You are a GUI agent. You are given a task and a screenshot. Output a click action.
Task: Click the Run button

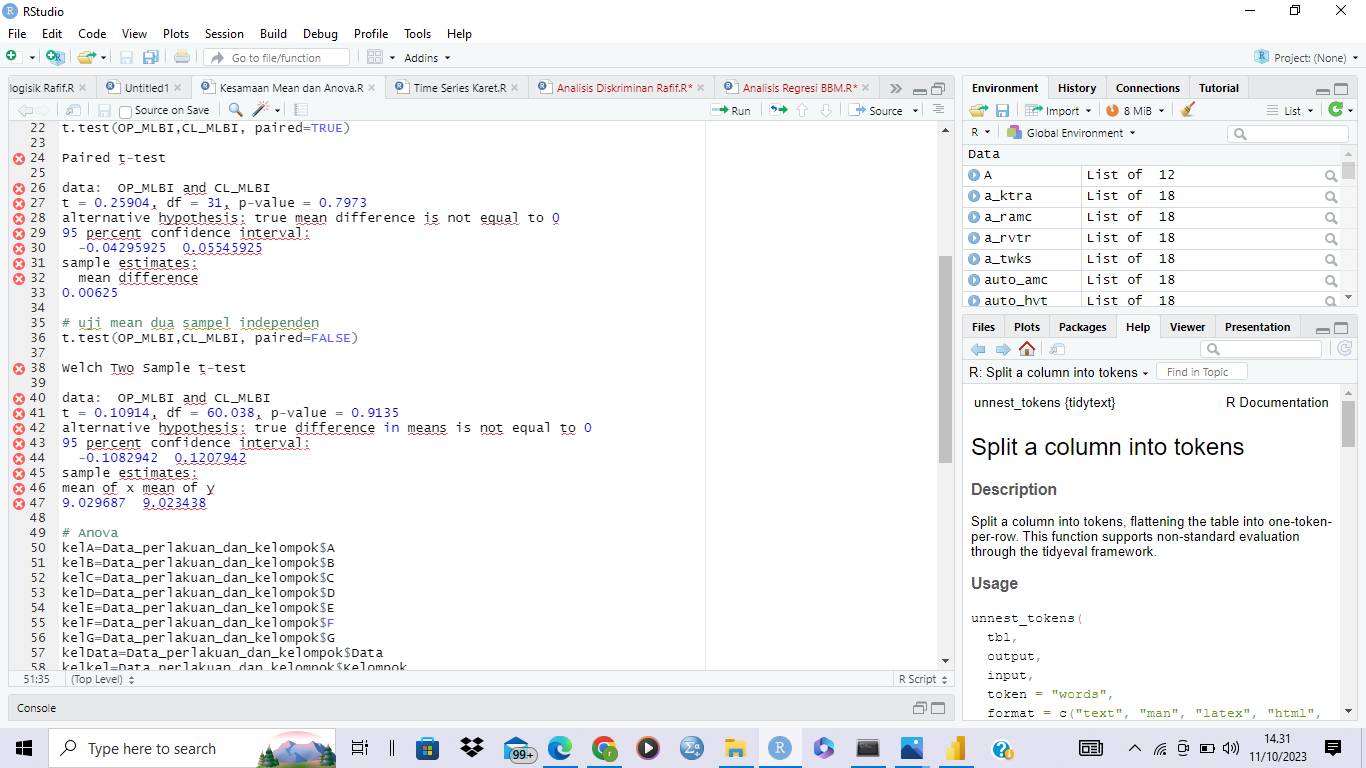[731, 110]
